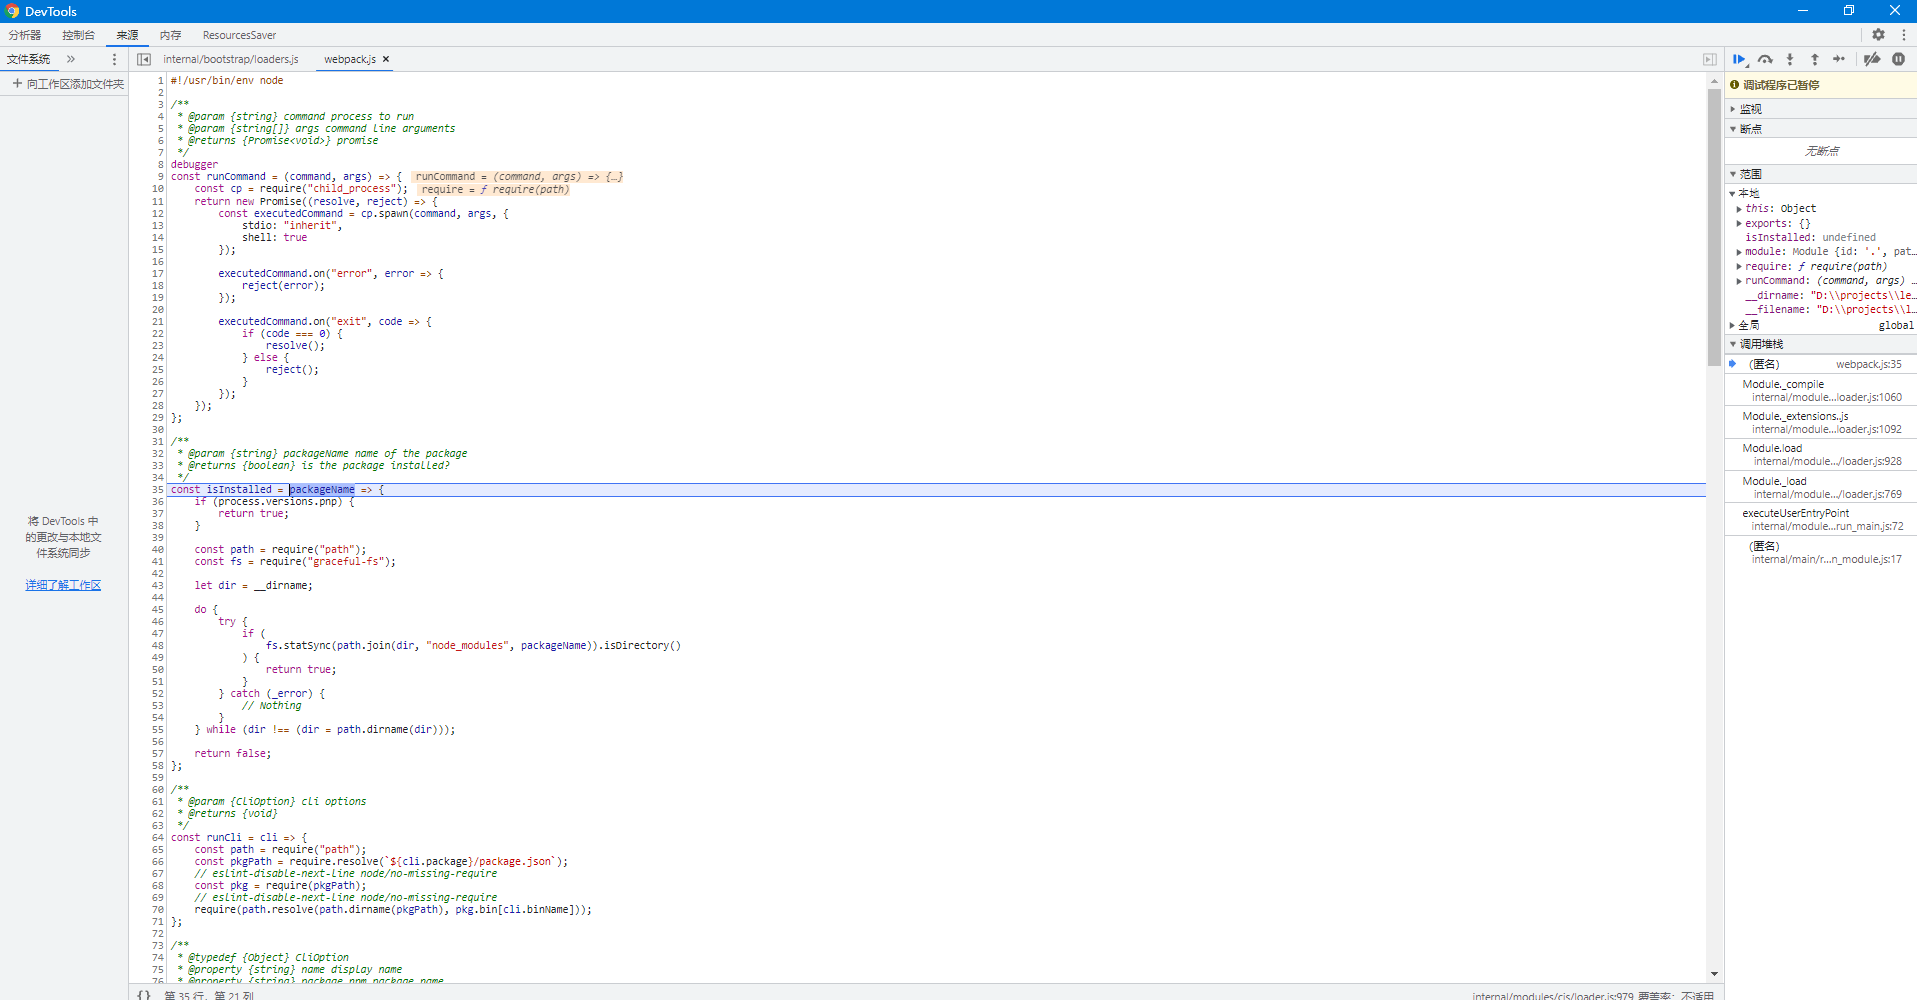Click the __dirname scope entry
Image resolution: width=1917 pixels, height=1000 pixels.
[x=1830, y=296]
